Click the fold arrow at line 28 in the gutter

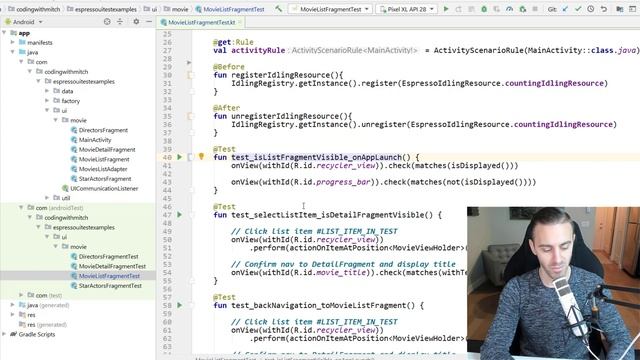click(x=189, y=62)
